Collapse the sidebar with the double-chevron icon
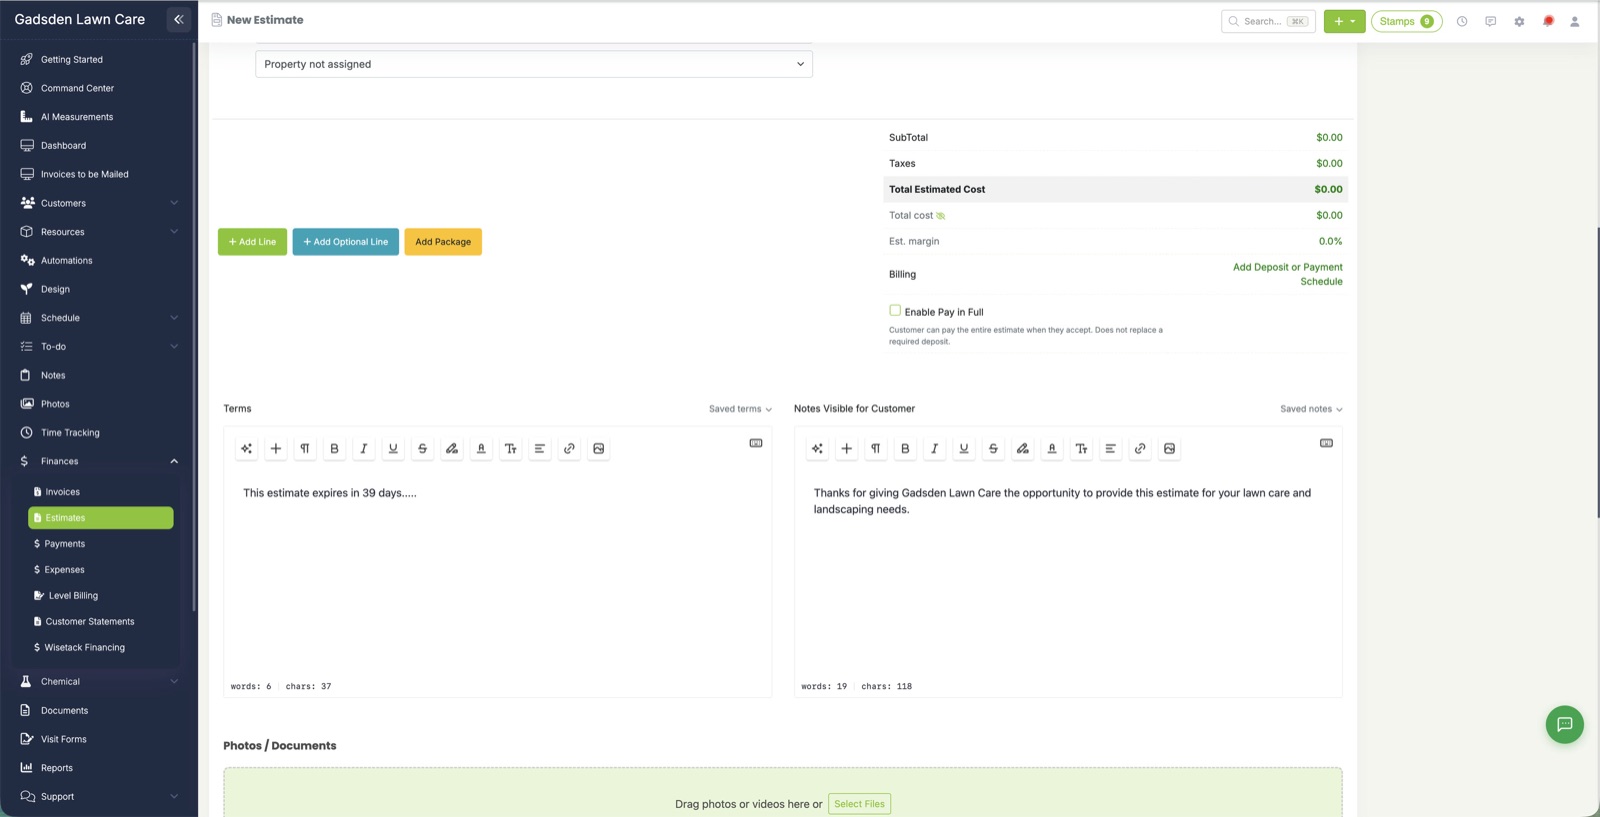 (x=179, y=19)
